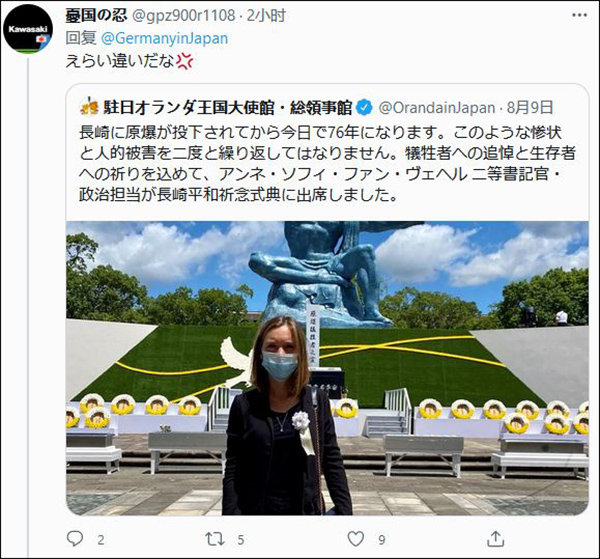Open the Nagasaki peace statue photo
This screenshot has width=600, height=559.
[327, 368]
